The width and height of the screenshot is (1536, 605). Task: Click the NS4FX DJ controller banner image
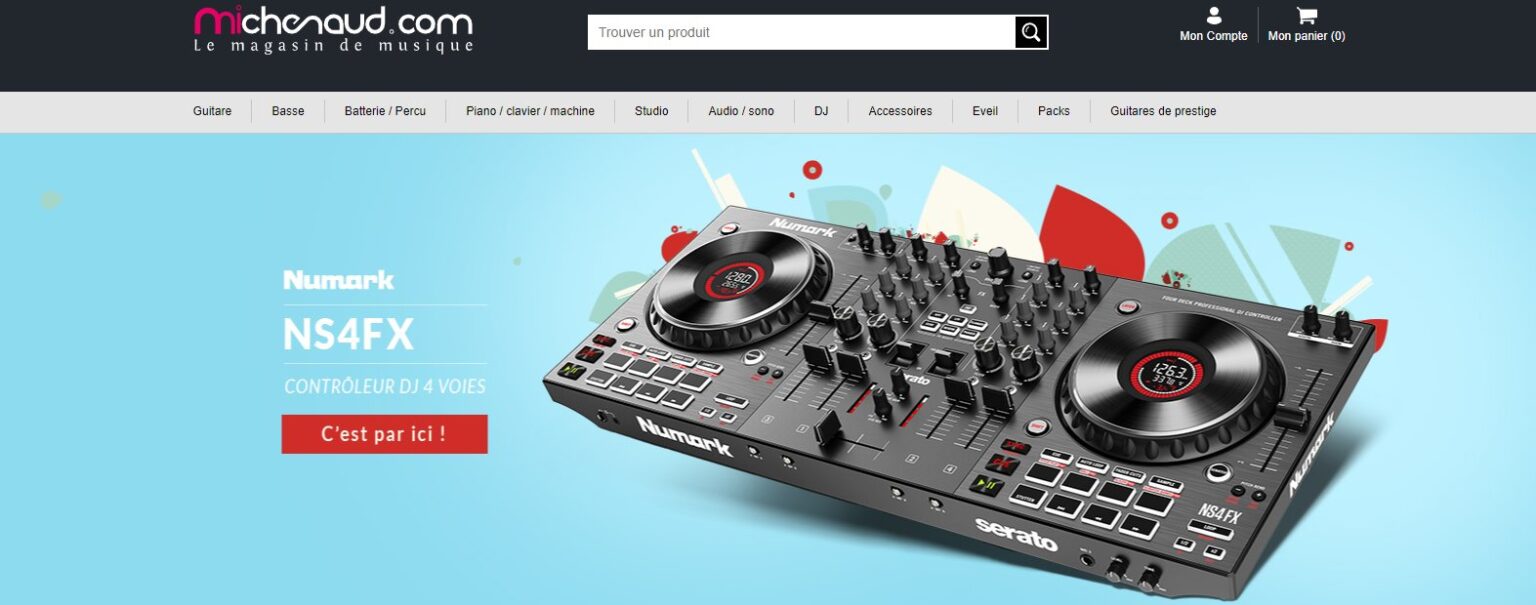[960, 400]
